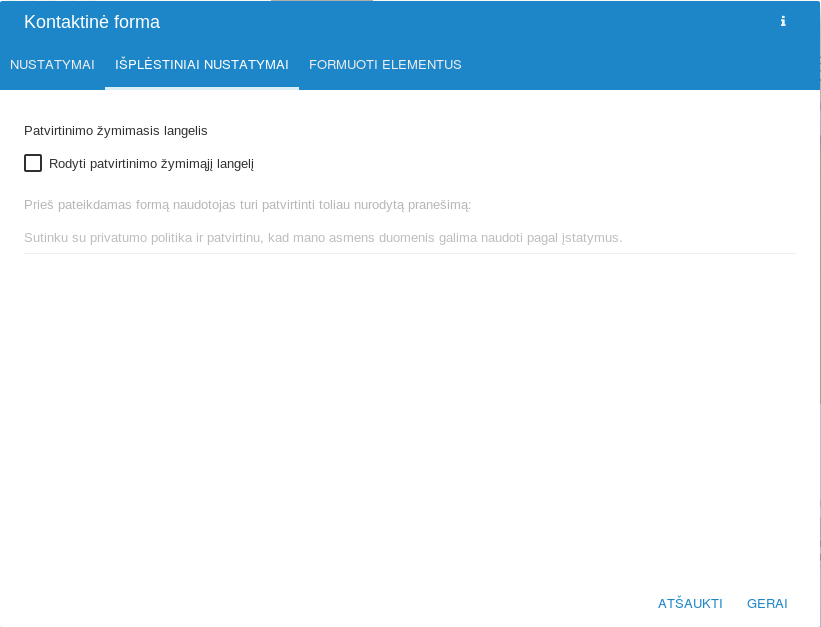Click the empty white area of the dialog body

click(x=409, y=420)
